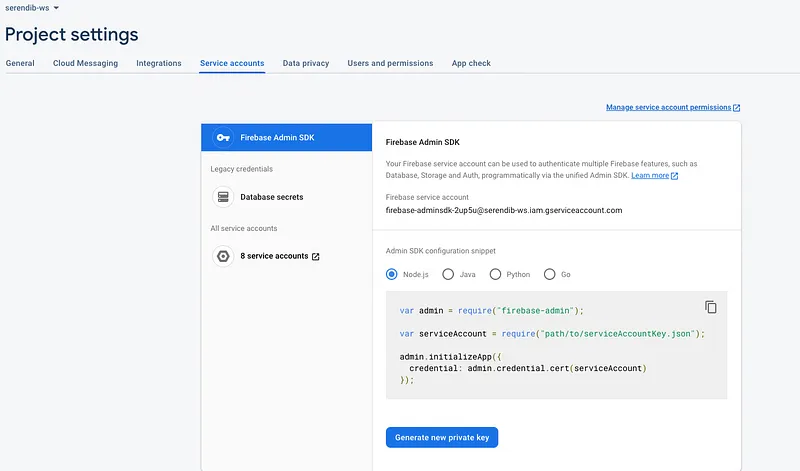This screenshot has height=471, width=800.
Task: Open Database secrets legacy credentials
Action: point(271,197)
